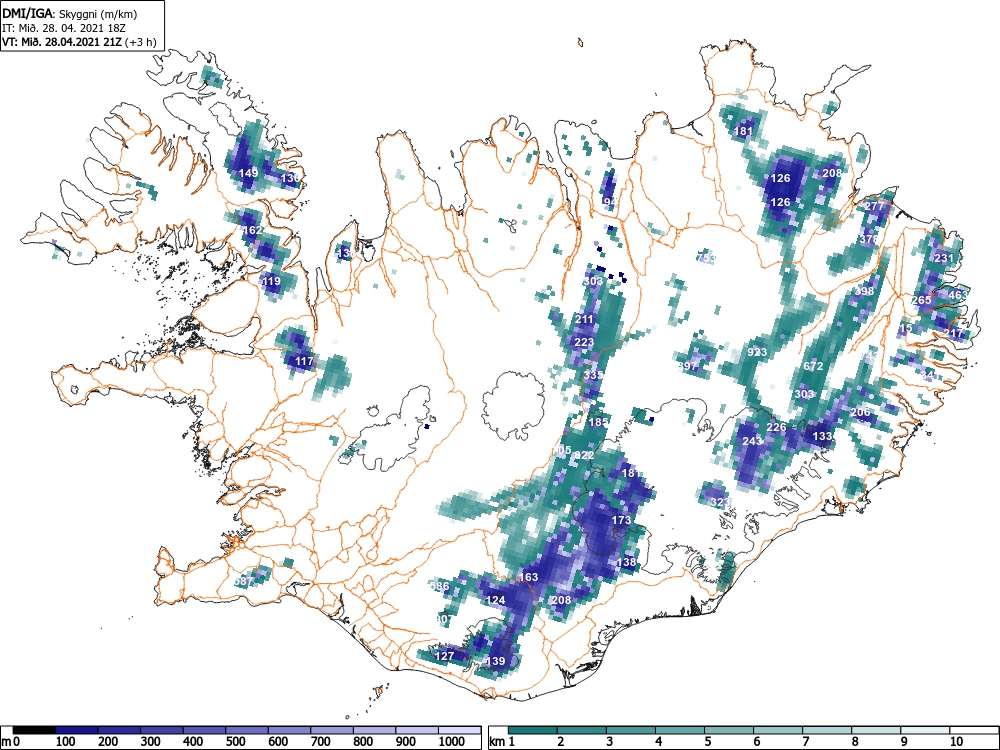Click the visibility value '231' in the east
This screenshot has height=750, width=1000.
point(943,258)
